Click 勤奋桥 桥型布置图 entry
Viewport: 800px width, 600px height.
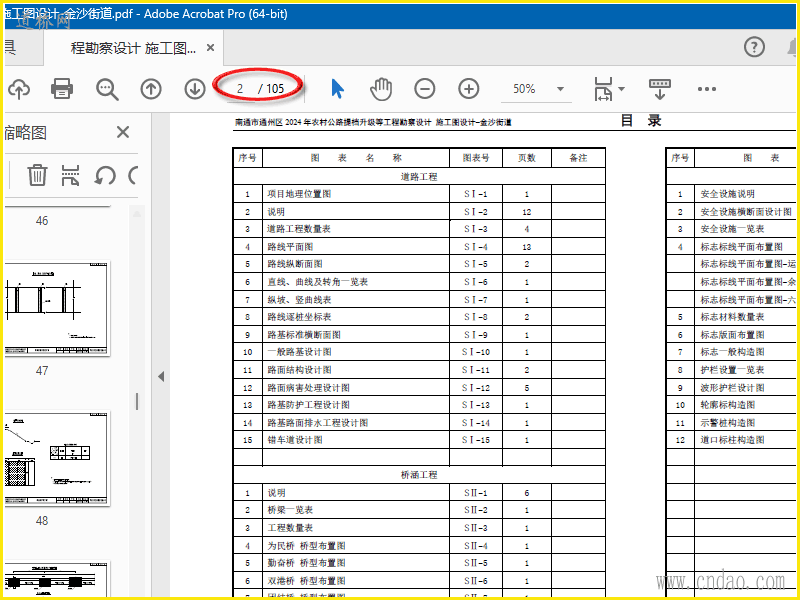coord(307,563)
